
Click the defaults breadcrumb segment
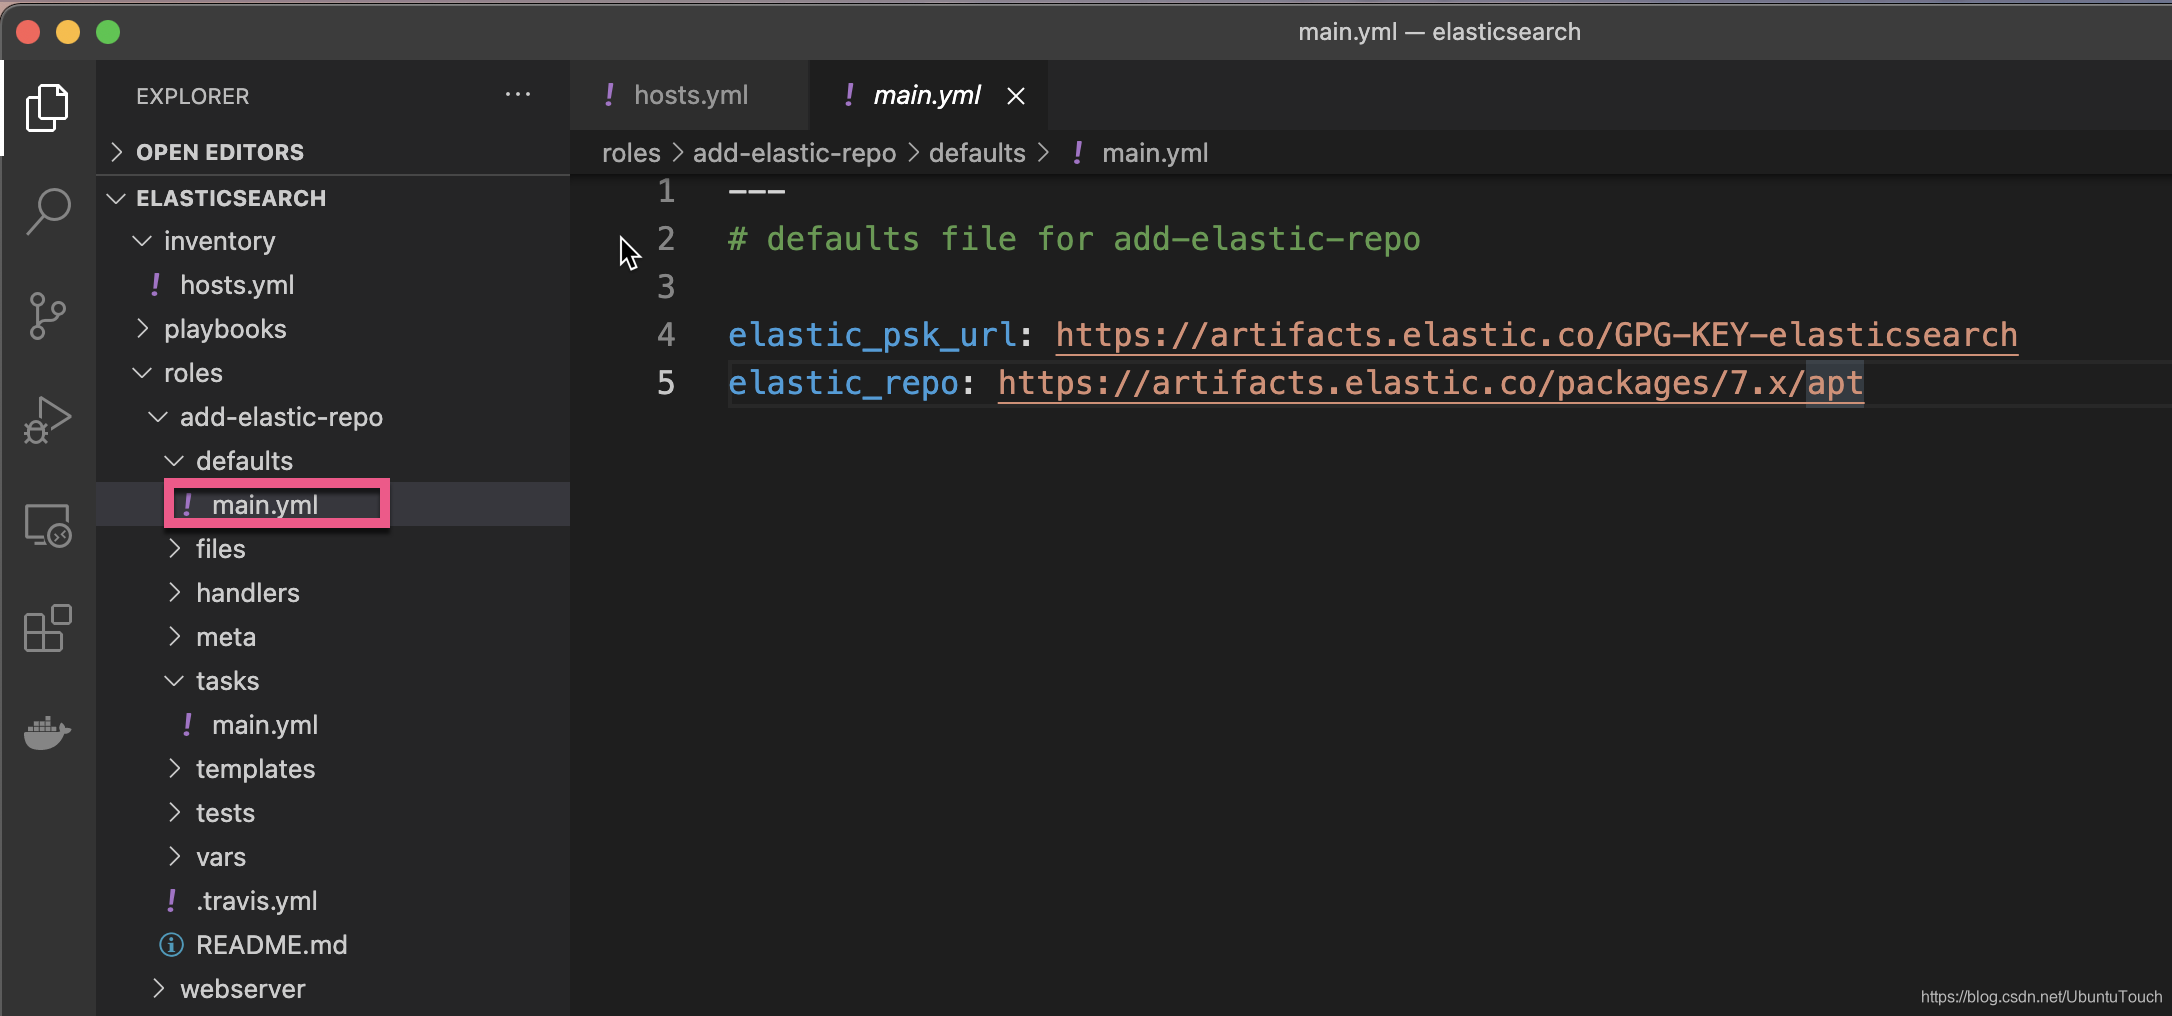977,153
